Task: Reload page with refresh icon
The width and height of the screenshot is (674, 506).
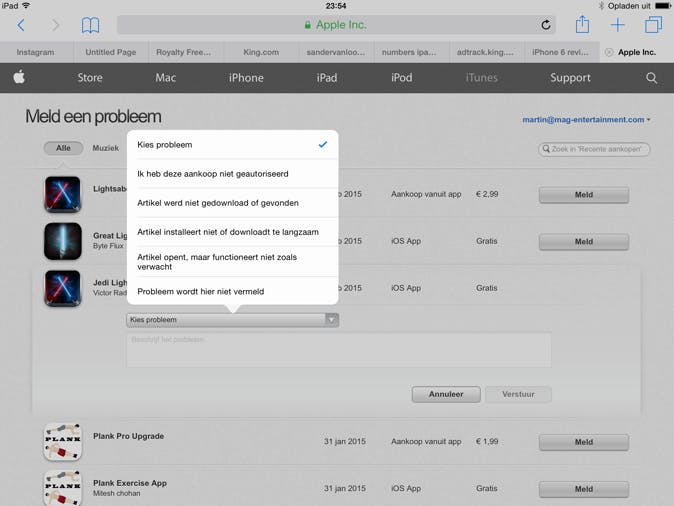Action: (545, 25)
